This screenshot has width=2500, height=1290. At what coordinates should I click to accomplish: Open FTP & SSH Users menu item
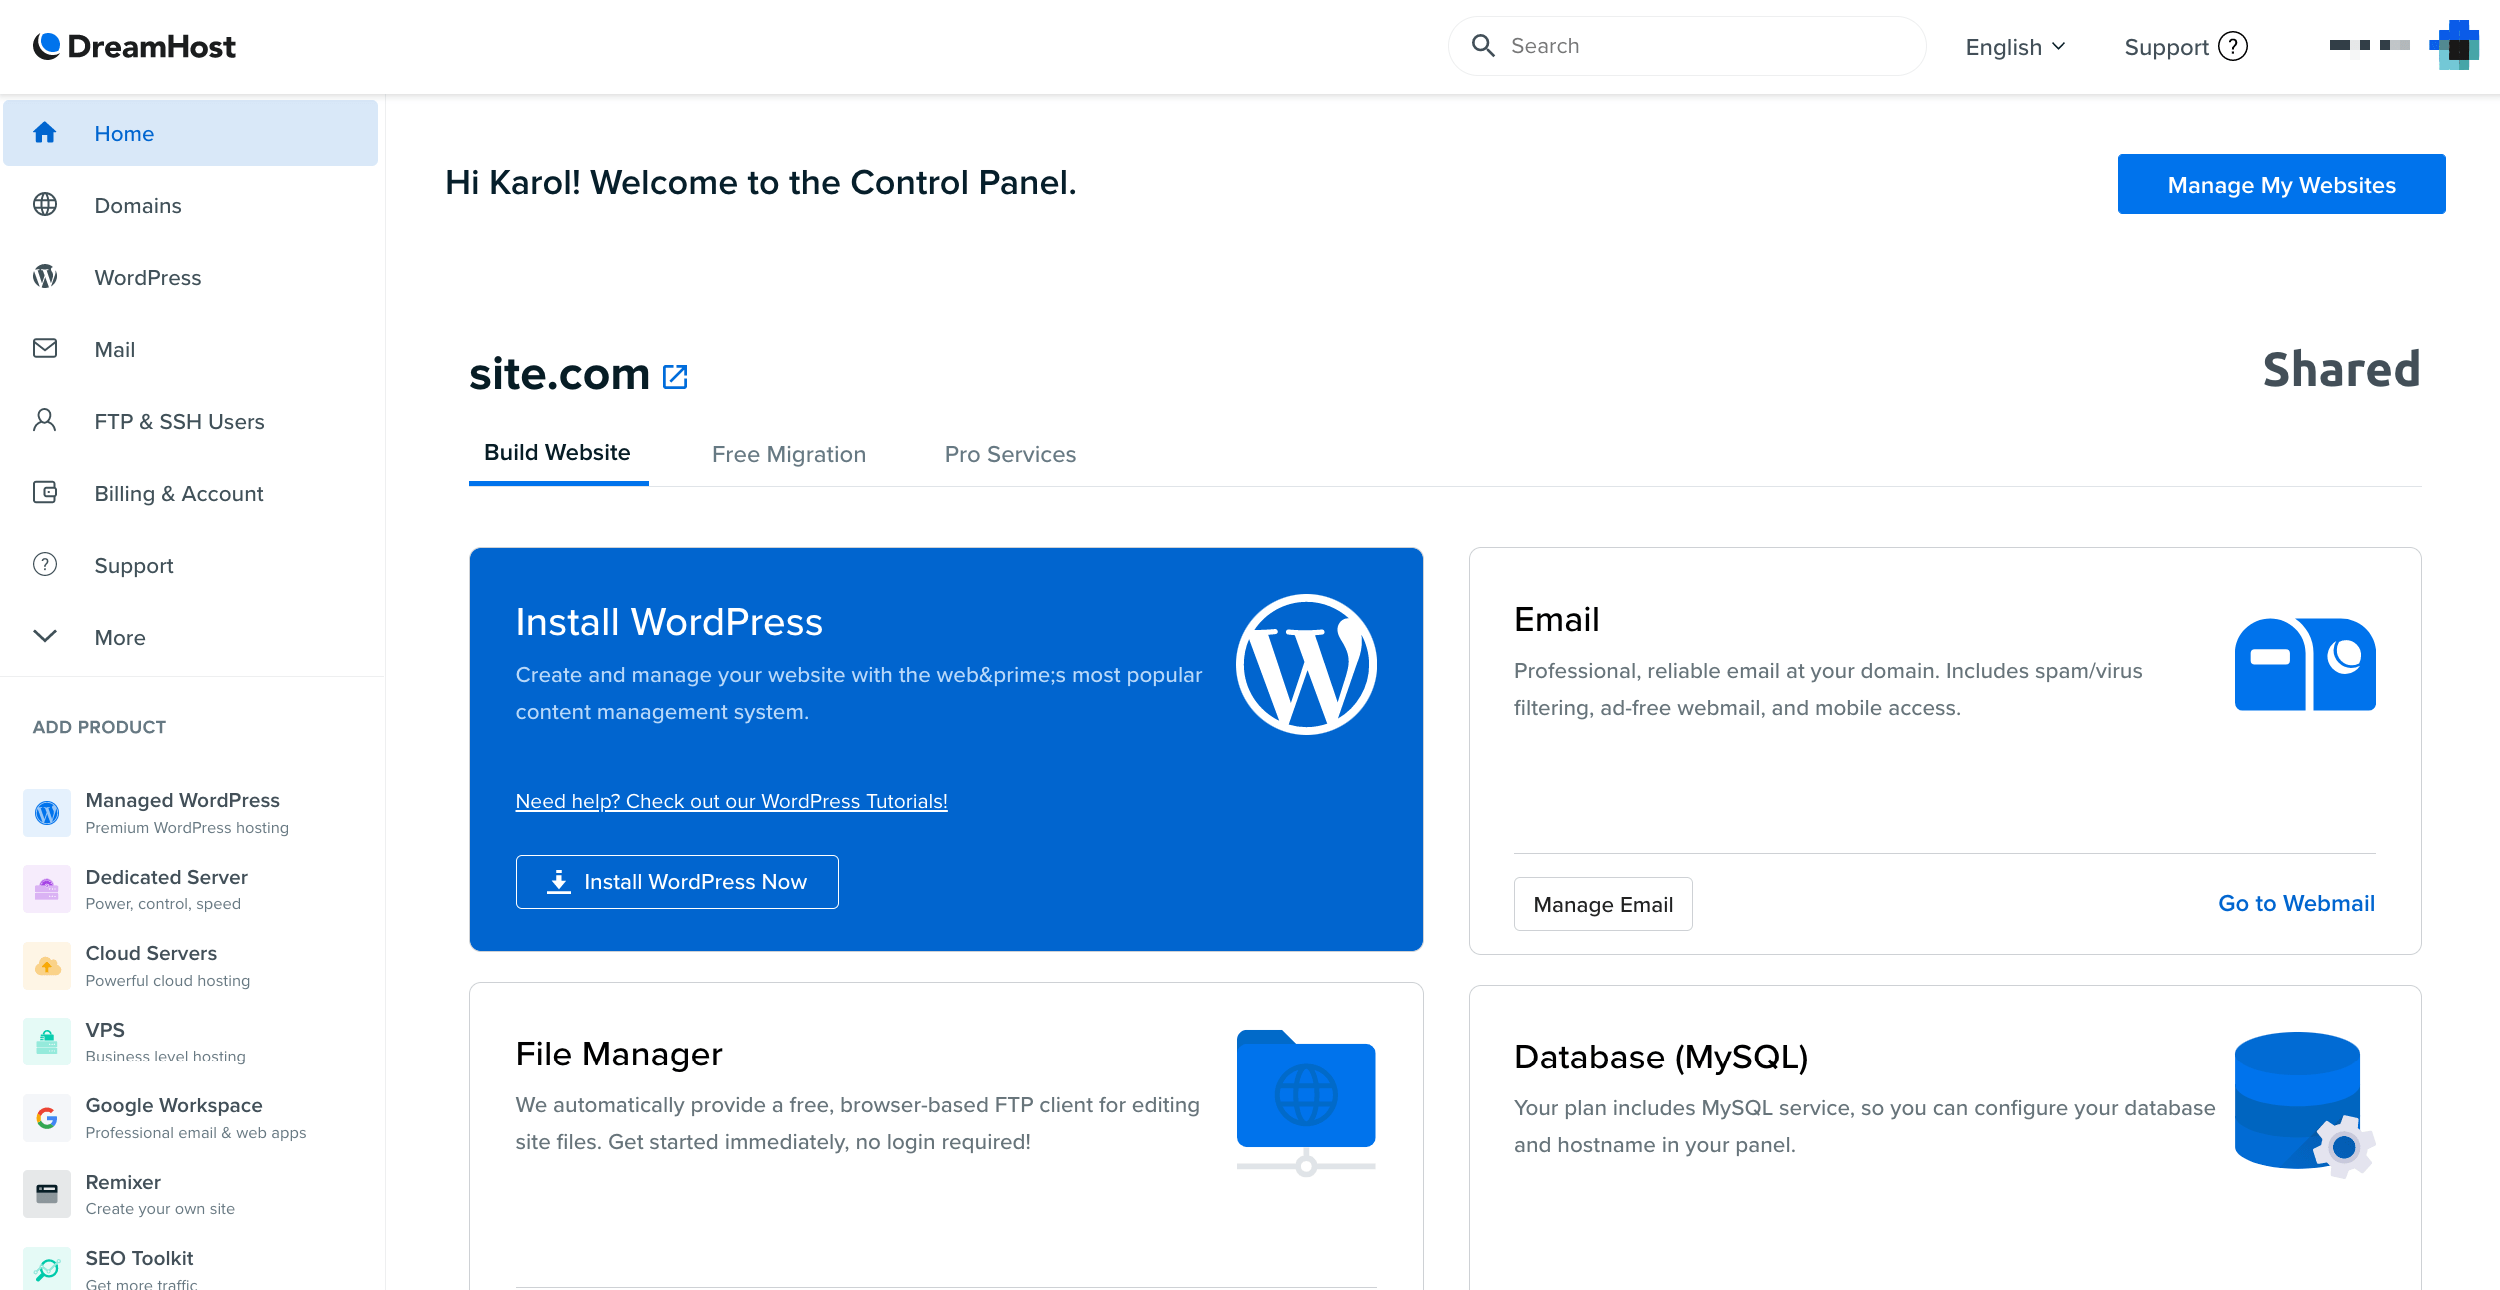point(190,421)
